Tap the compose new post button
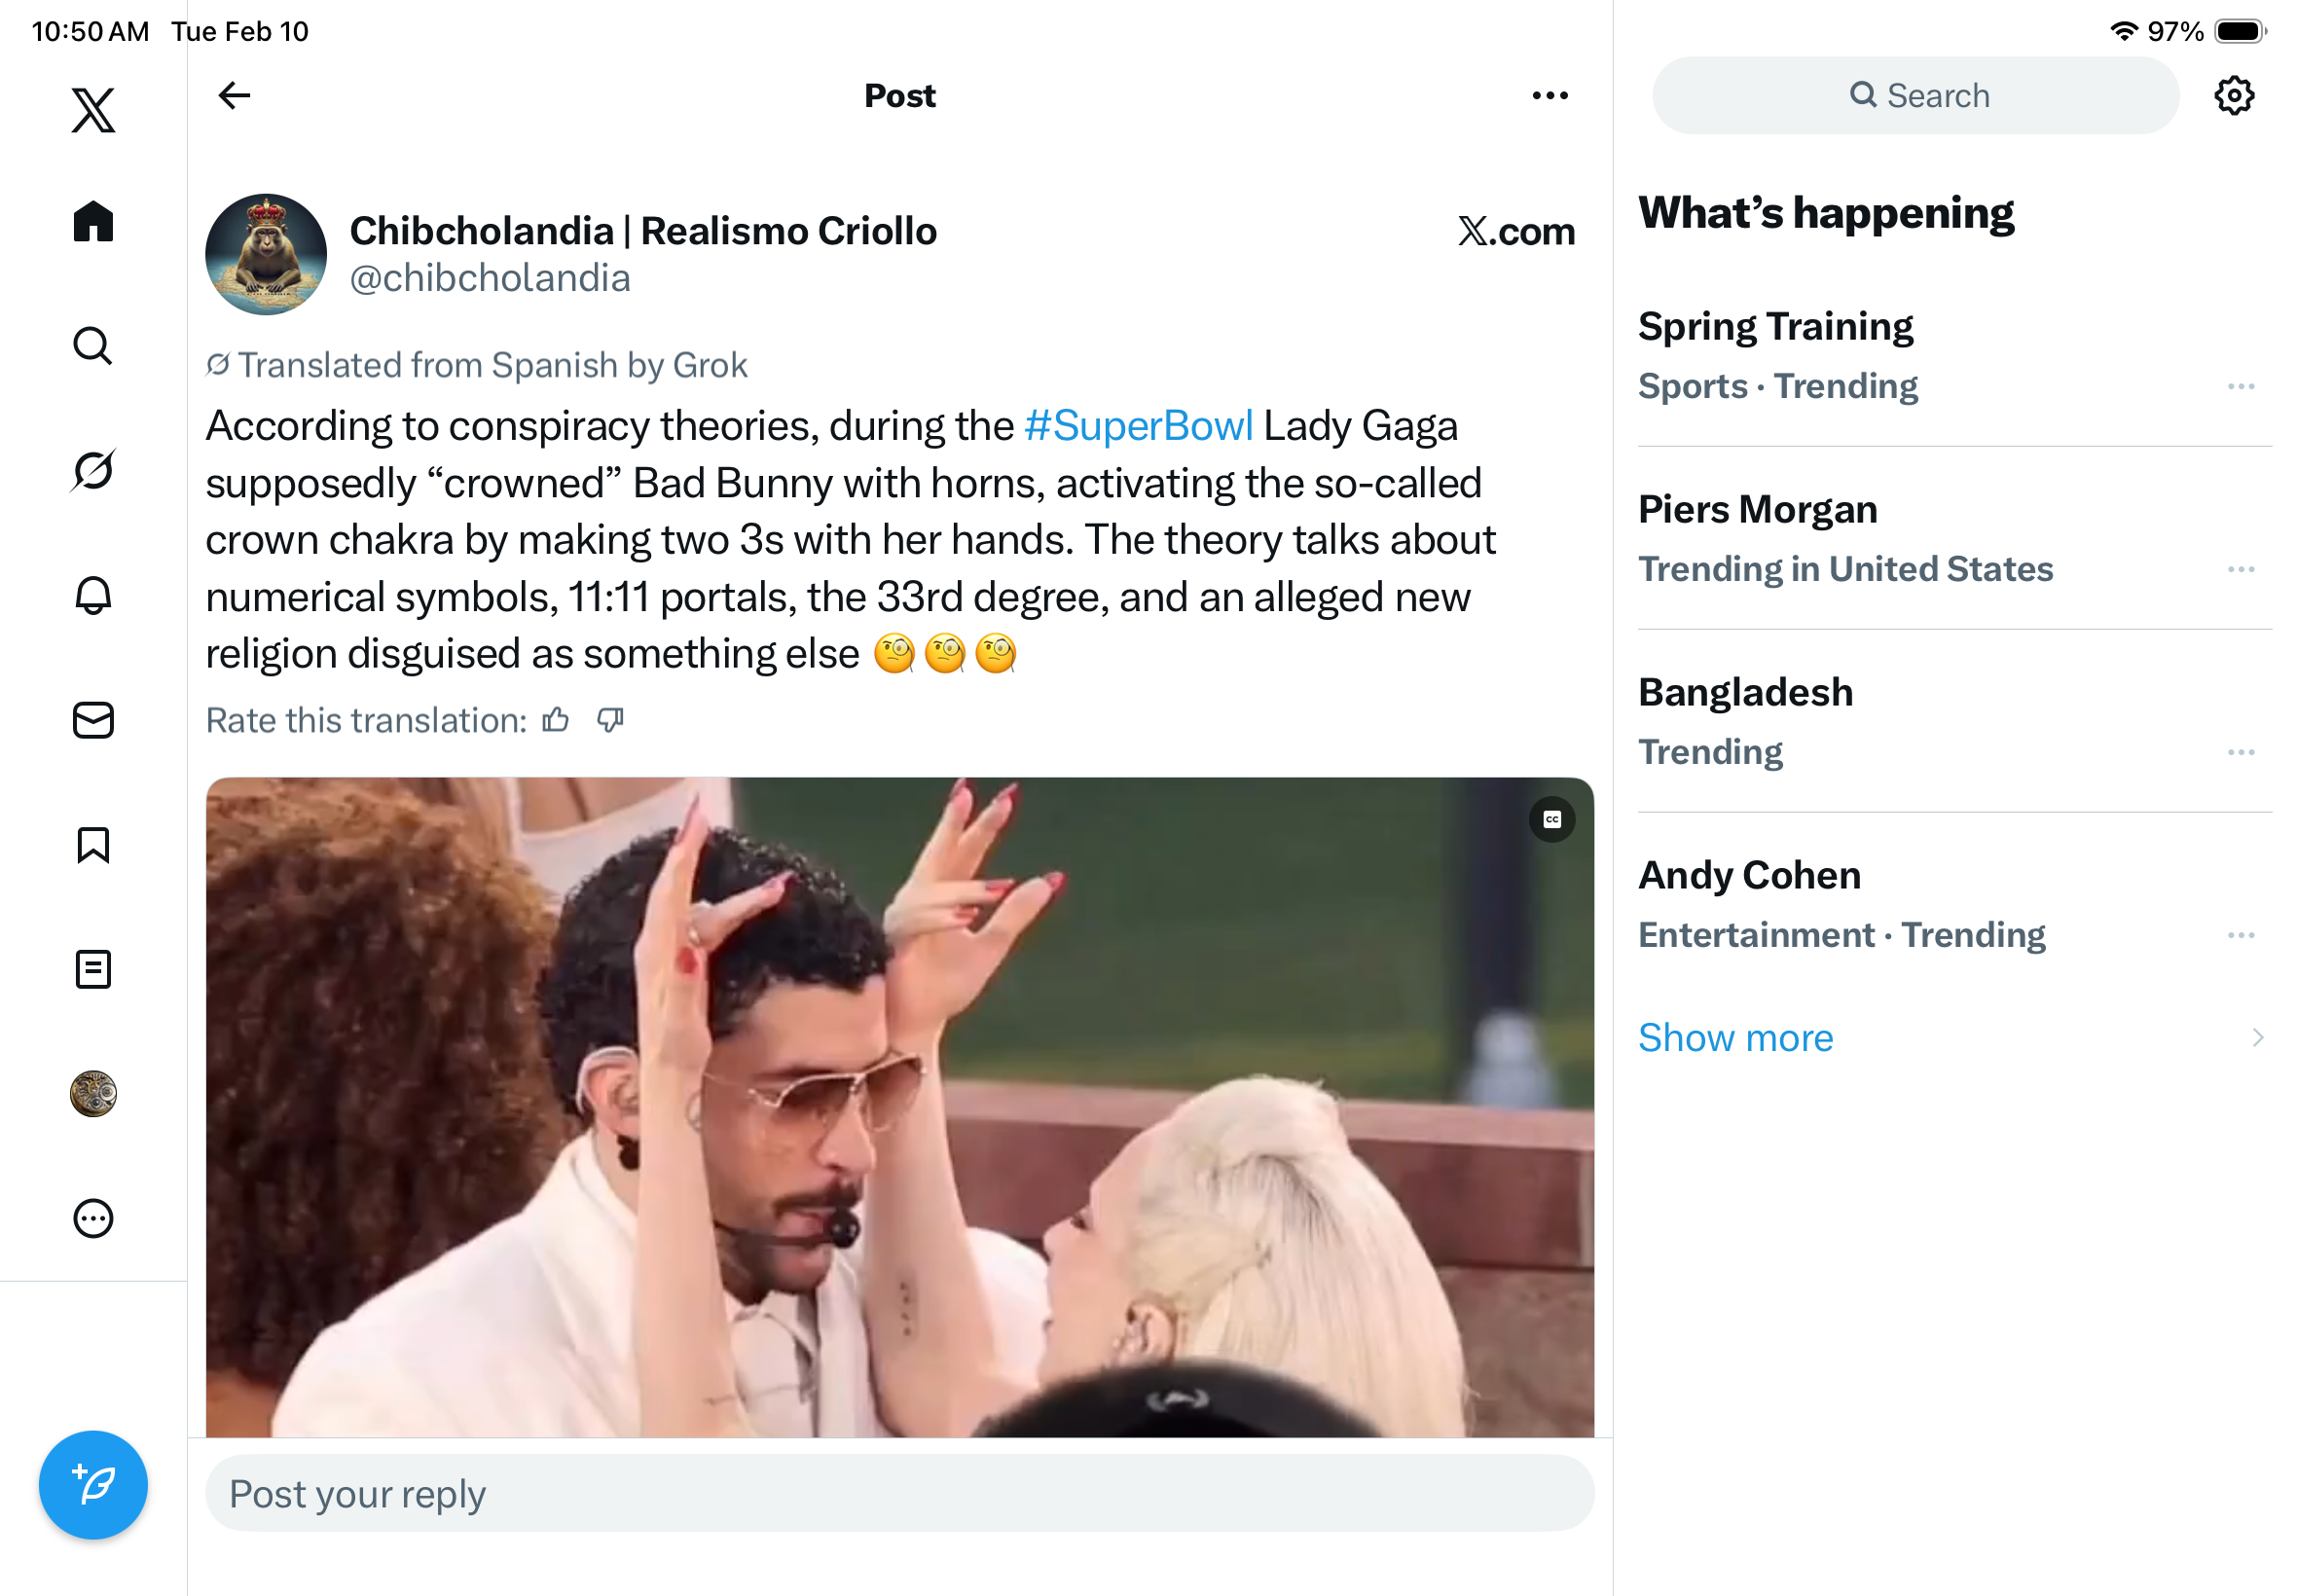The width and height of the screenshot is (2297, 1596). pos(93,1484)
